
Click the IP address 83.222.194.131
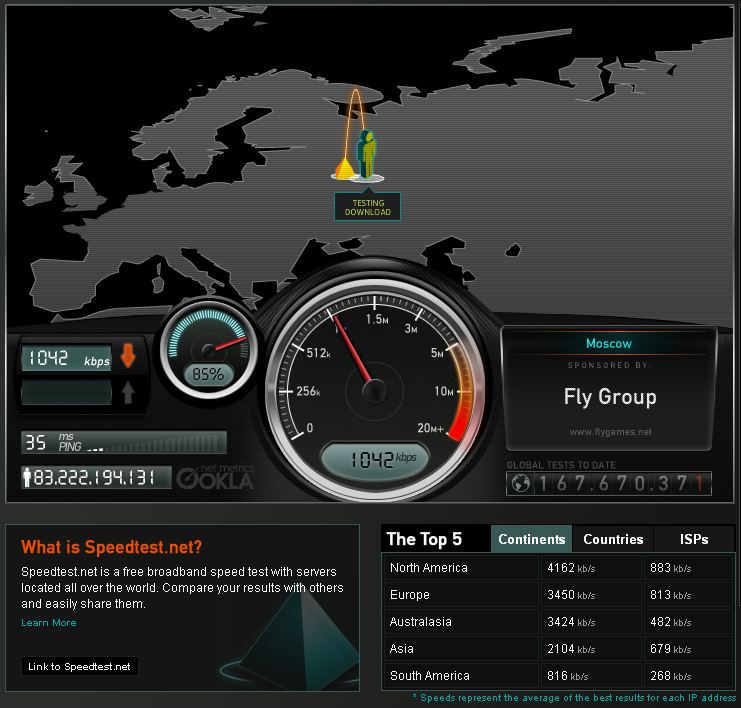[96, 477]
